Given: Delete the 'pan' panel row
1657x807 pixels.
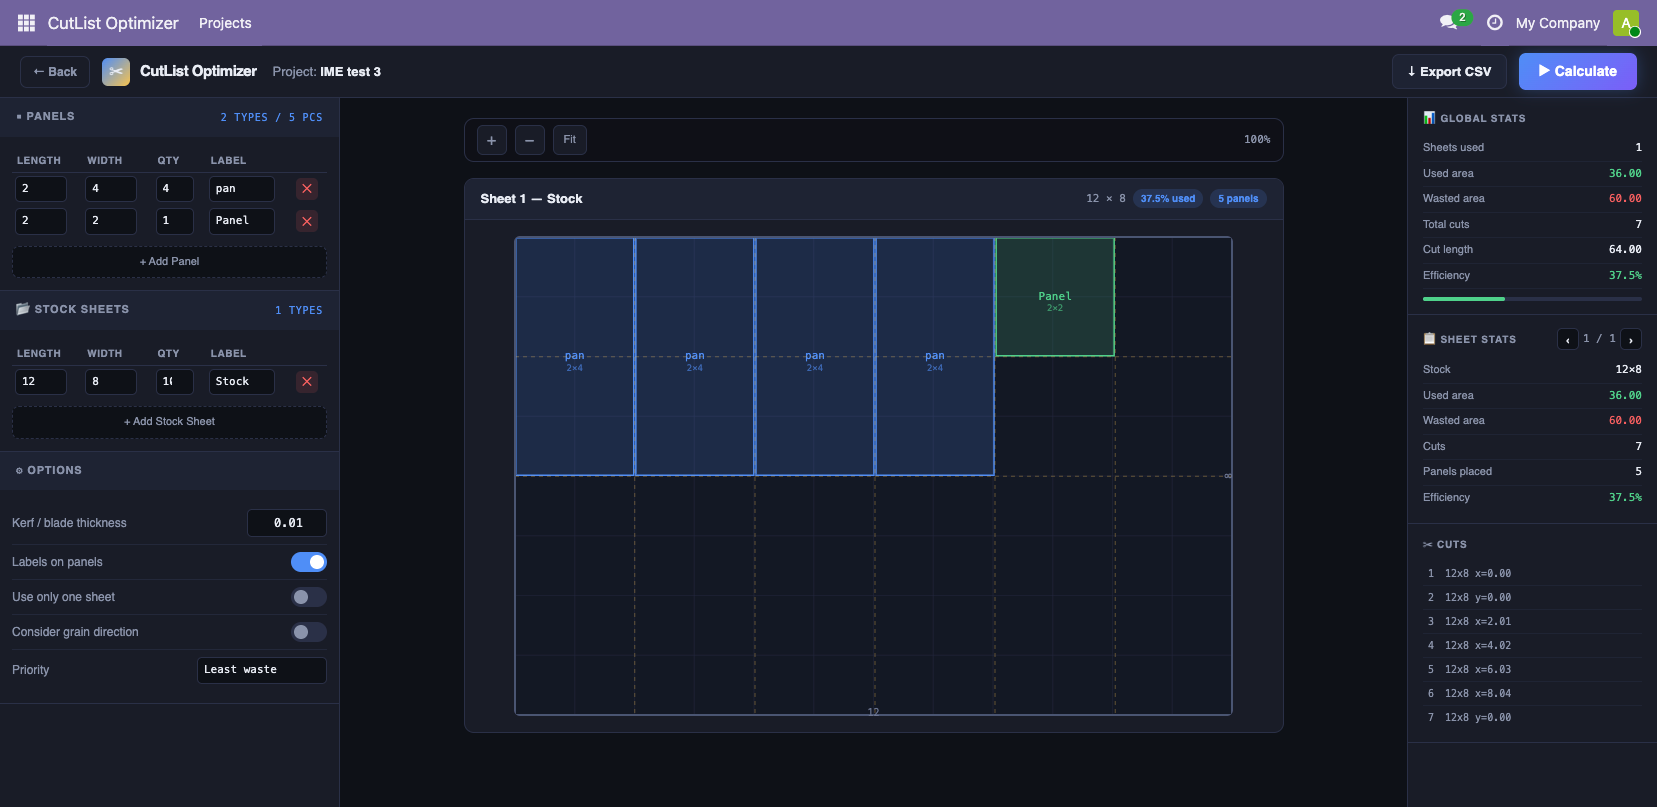Looking at the screenshot, I should coord(307,189).
